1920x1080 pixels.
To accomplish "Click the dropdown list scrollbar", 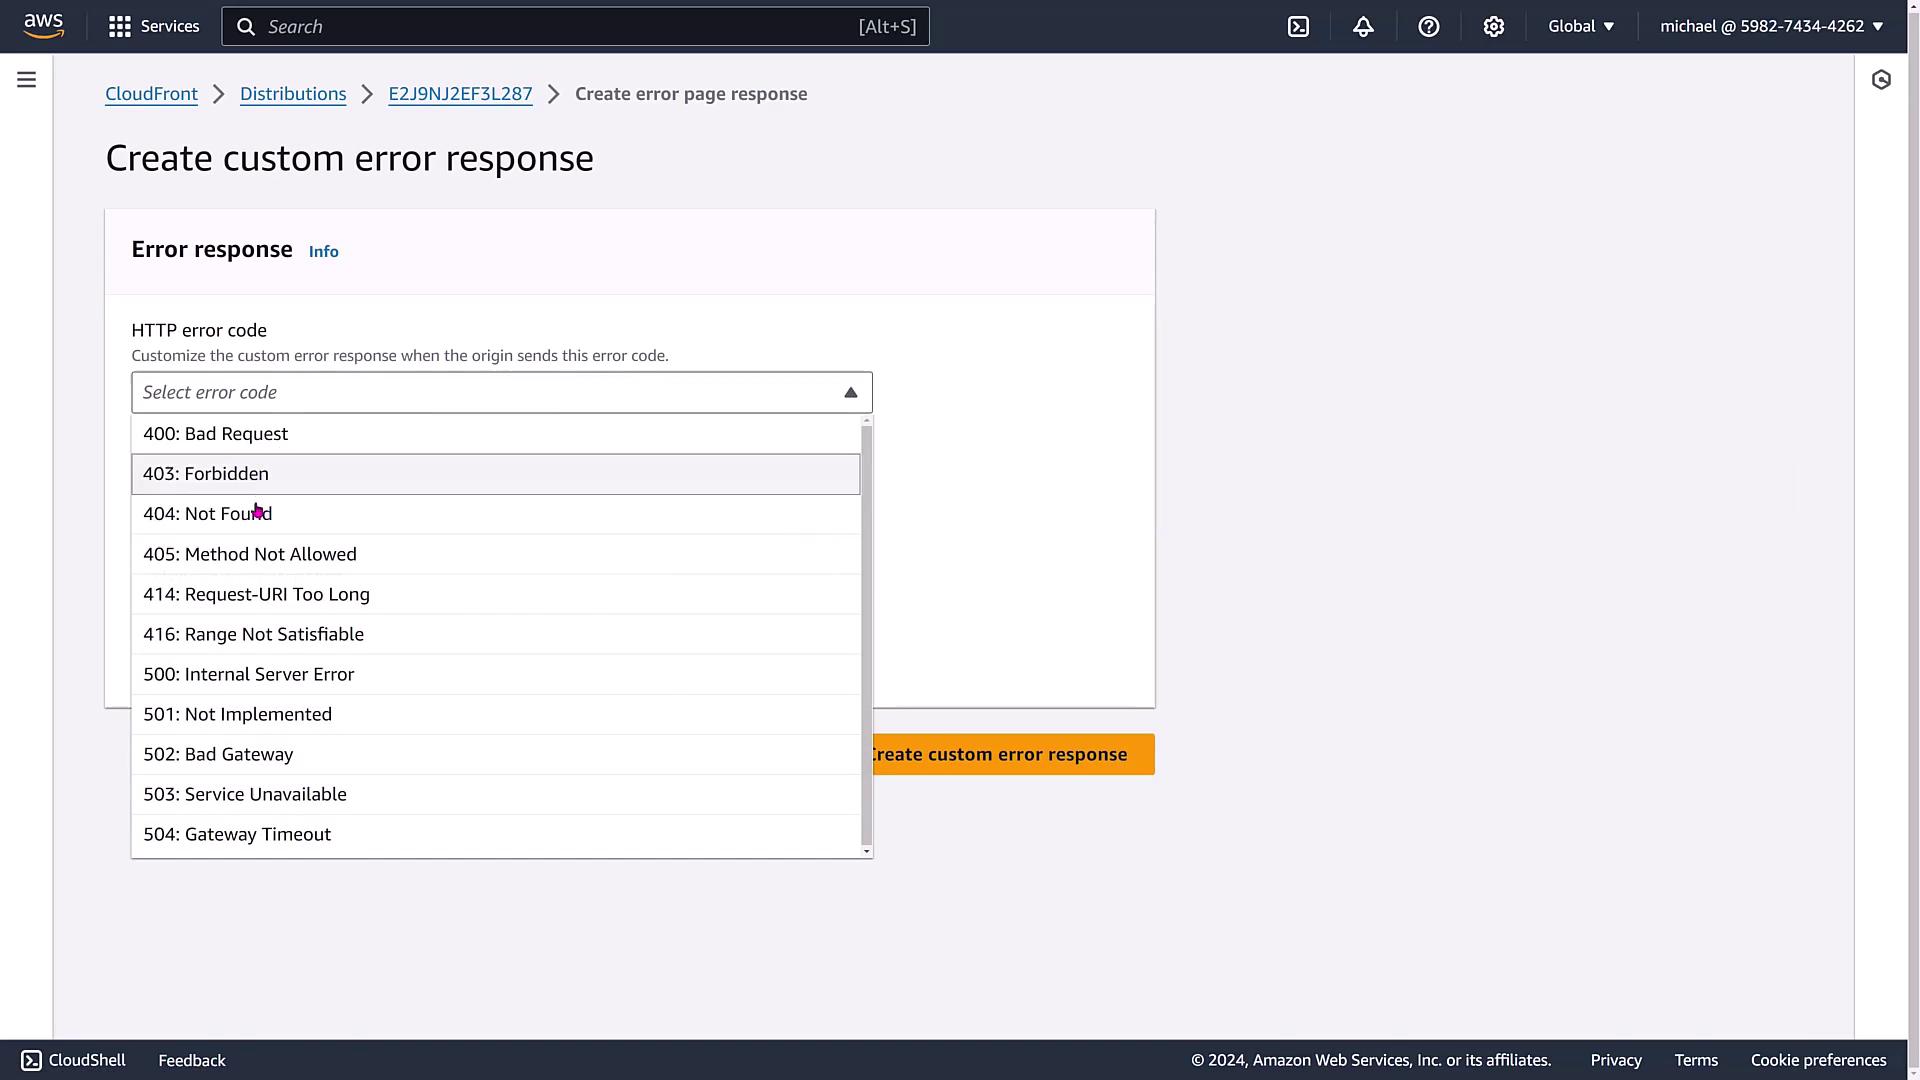I will 866,636.
